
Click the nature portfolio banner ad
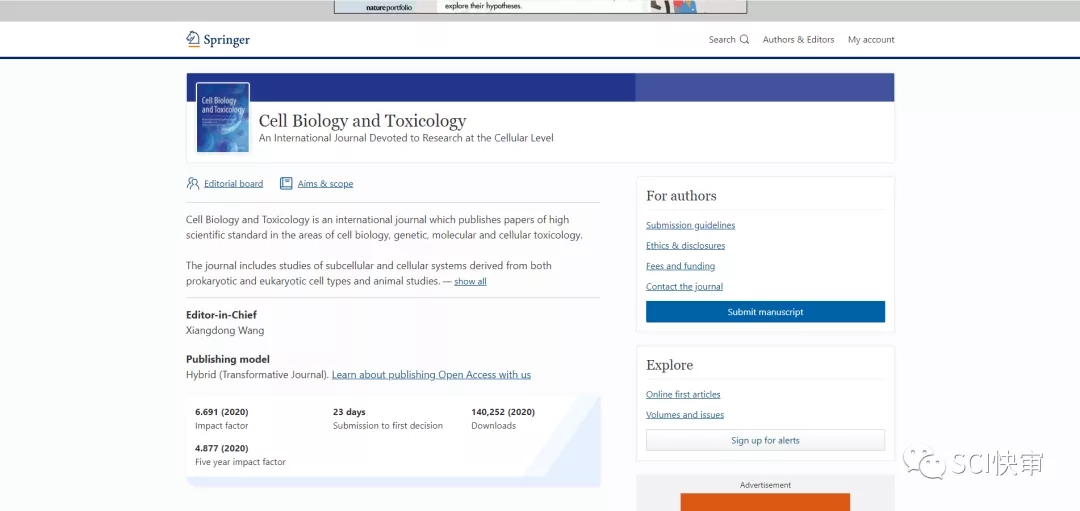(x=540, y=6)
